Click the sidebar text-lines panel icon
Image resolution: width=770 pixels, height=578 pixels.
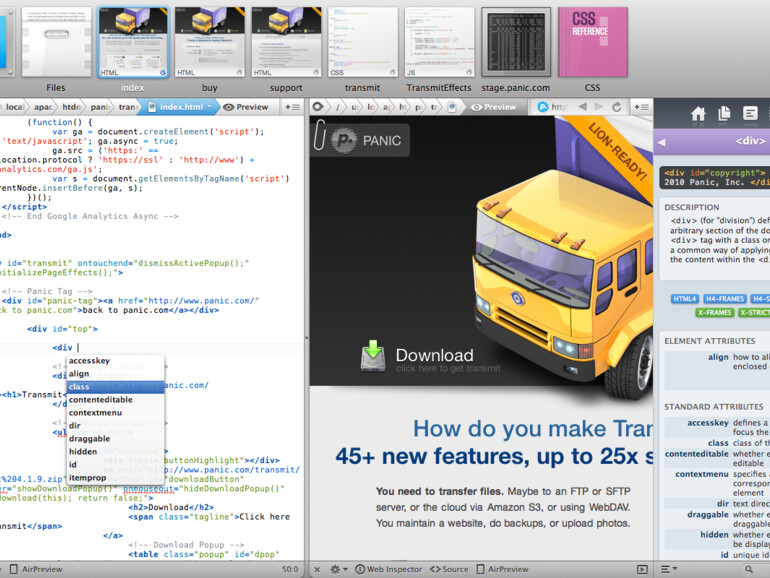(750, 114)
